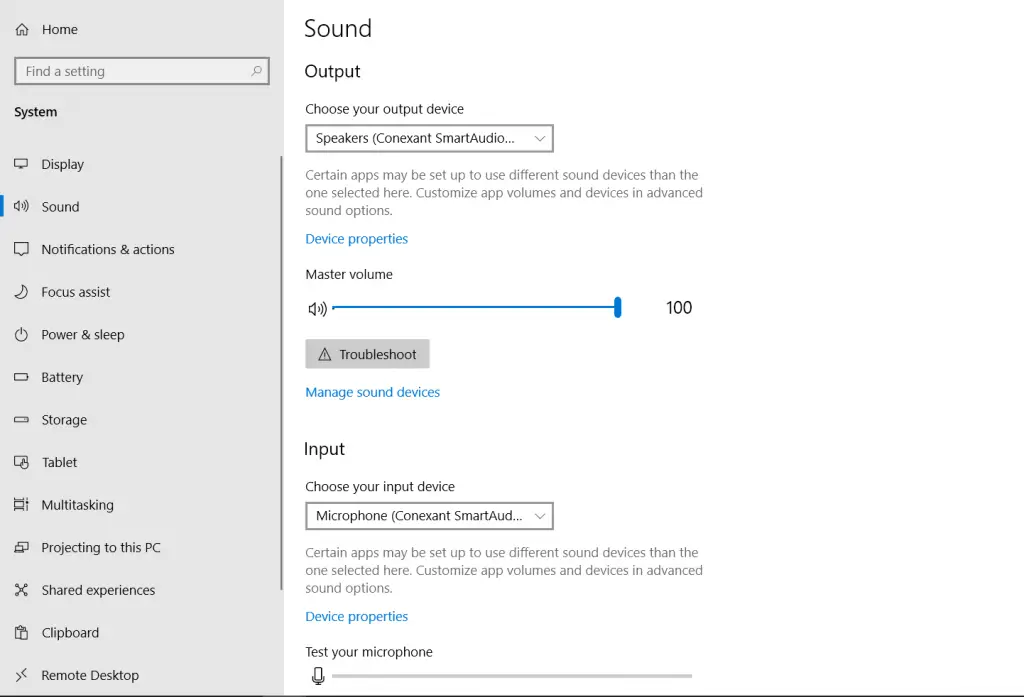Mute master volume via speaker icon

(317, 309)
